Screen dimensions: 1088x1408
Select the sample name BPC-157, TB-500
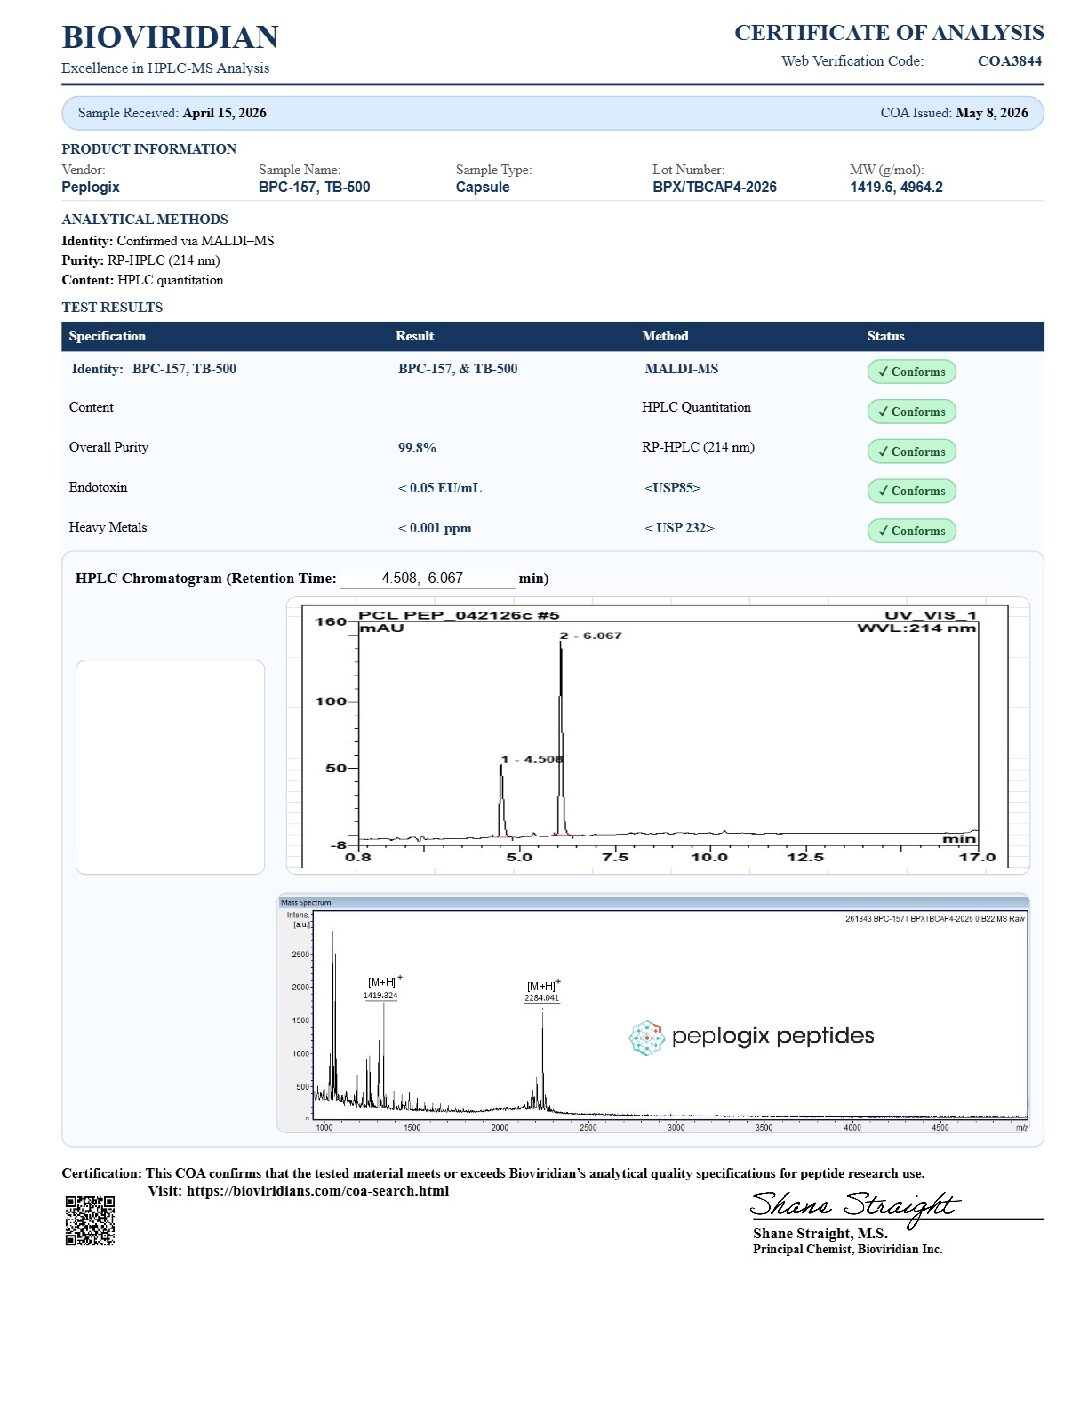(314, 187)
